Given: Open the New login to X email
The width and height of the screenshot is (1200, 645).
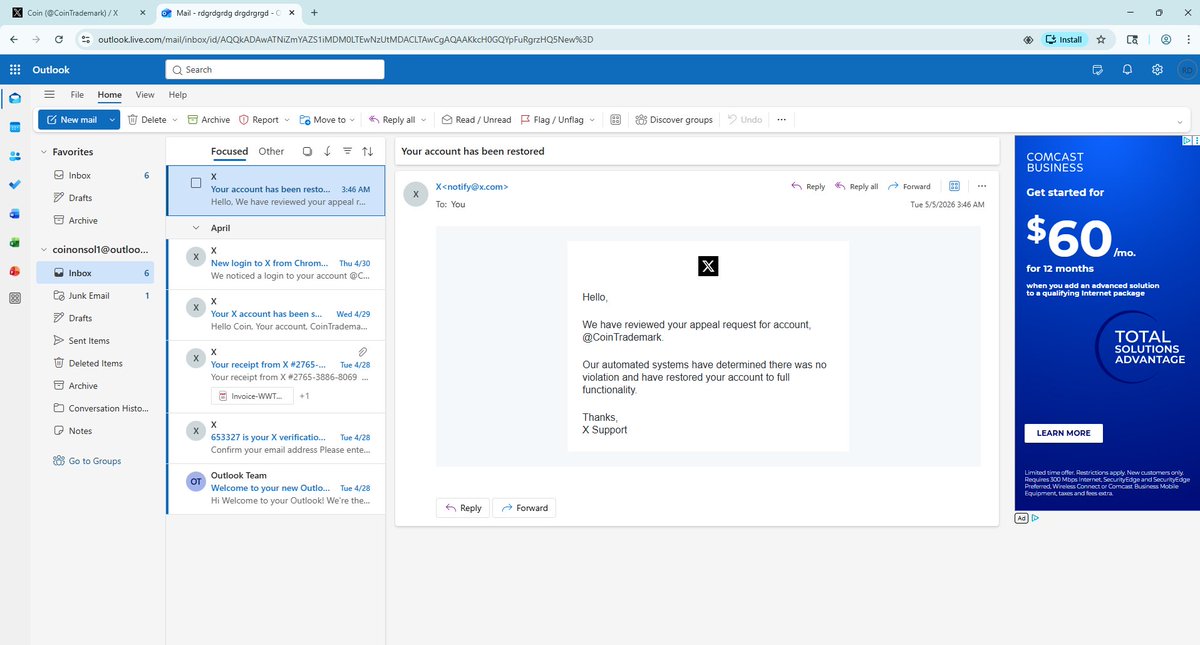Looking at the screenshot, I should tap(276, 263).
